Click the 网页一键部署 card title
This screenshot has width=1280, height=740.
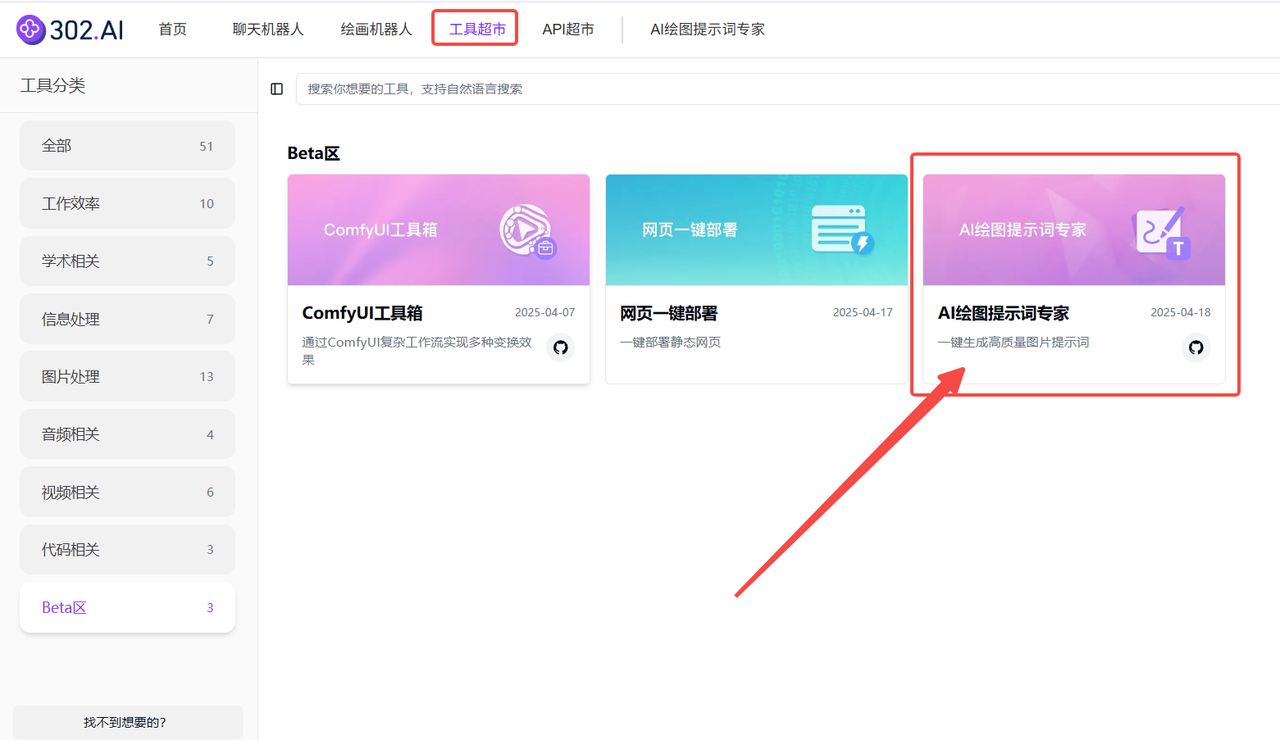pyautogui.click(x=668, y=313)
